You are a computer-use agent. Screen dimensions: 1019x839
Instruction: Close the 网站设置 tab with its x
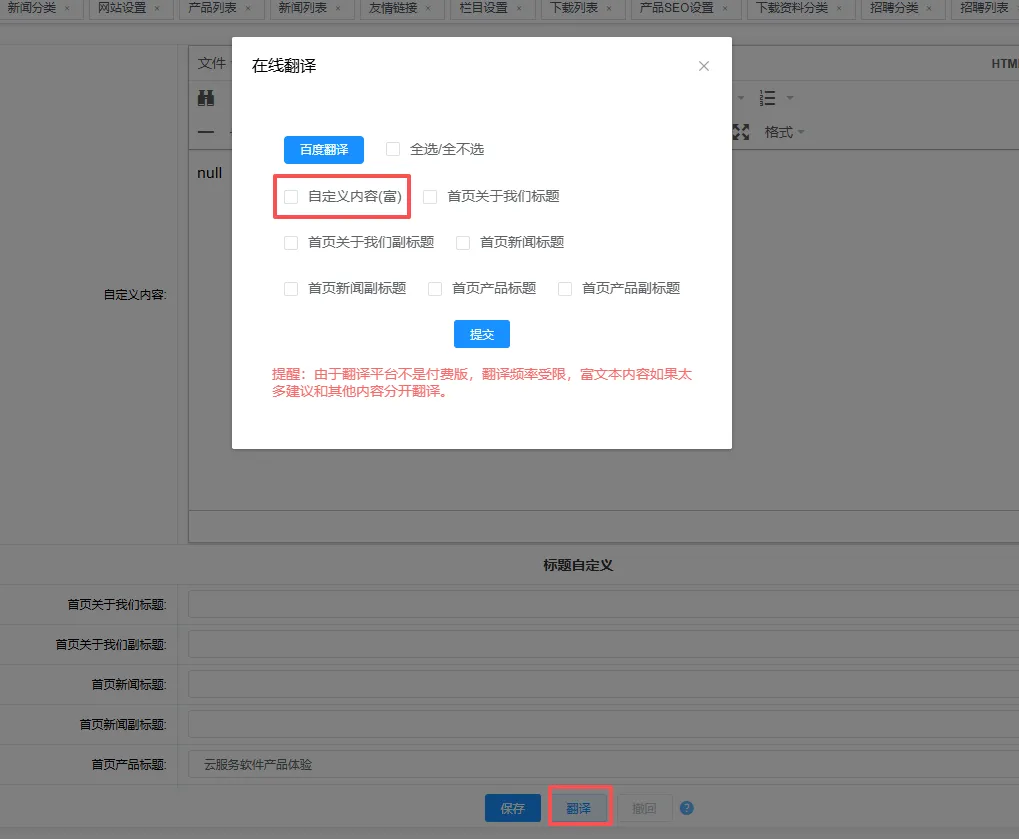coord(157,9)
